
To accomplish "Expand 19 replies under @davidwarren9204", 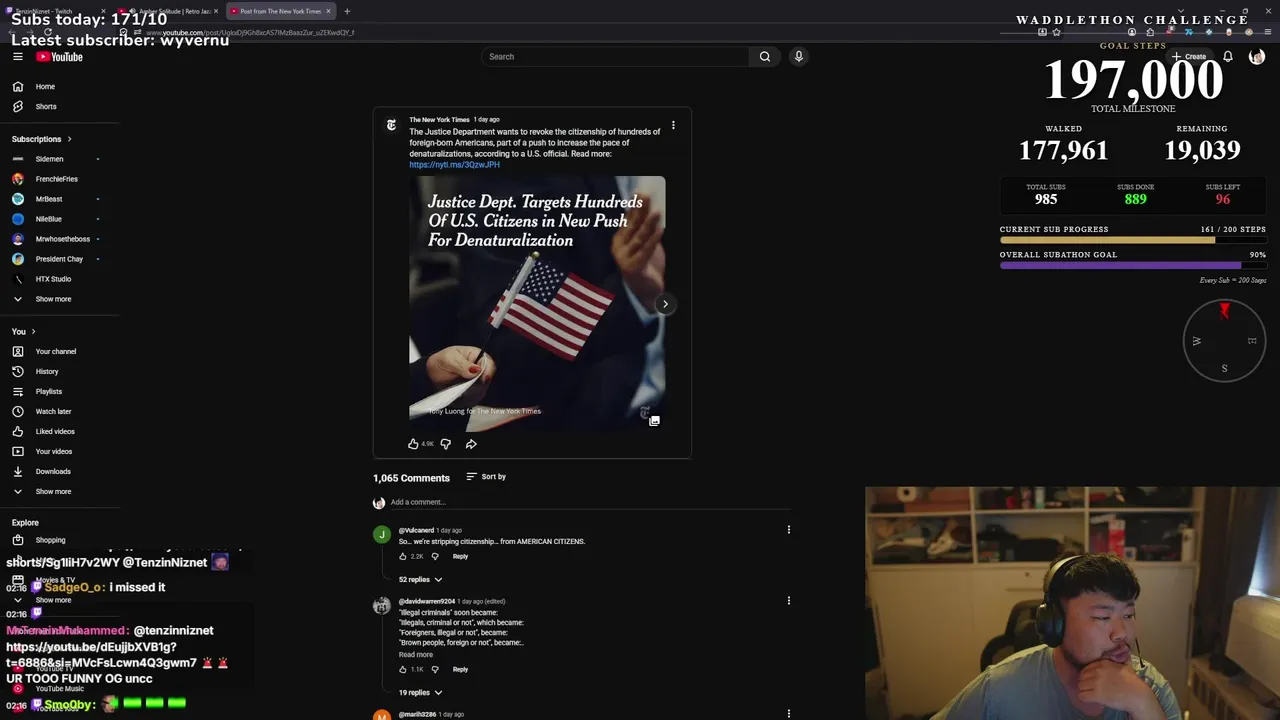I will pyautogui.click(x=420, y=693).
